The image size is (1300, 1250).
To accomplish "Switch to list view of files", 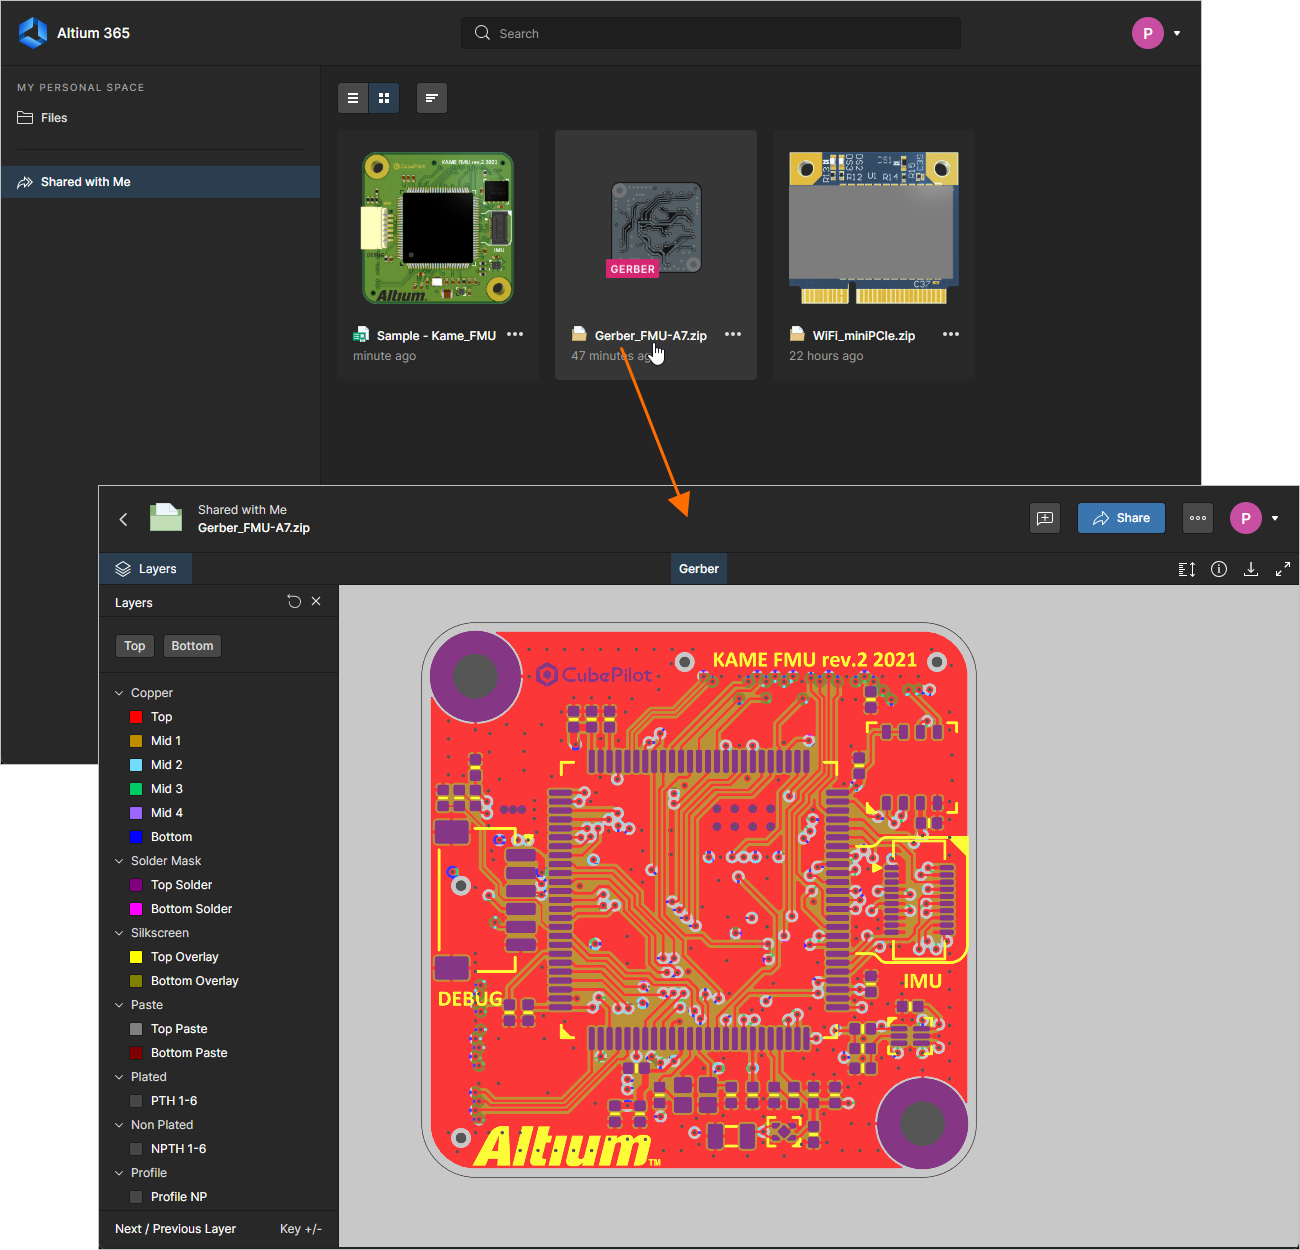I will pos(353,97).
